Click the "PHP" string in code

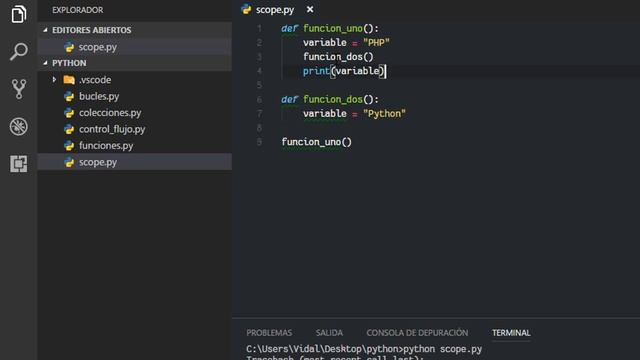(x=376, y=42)
